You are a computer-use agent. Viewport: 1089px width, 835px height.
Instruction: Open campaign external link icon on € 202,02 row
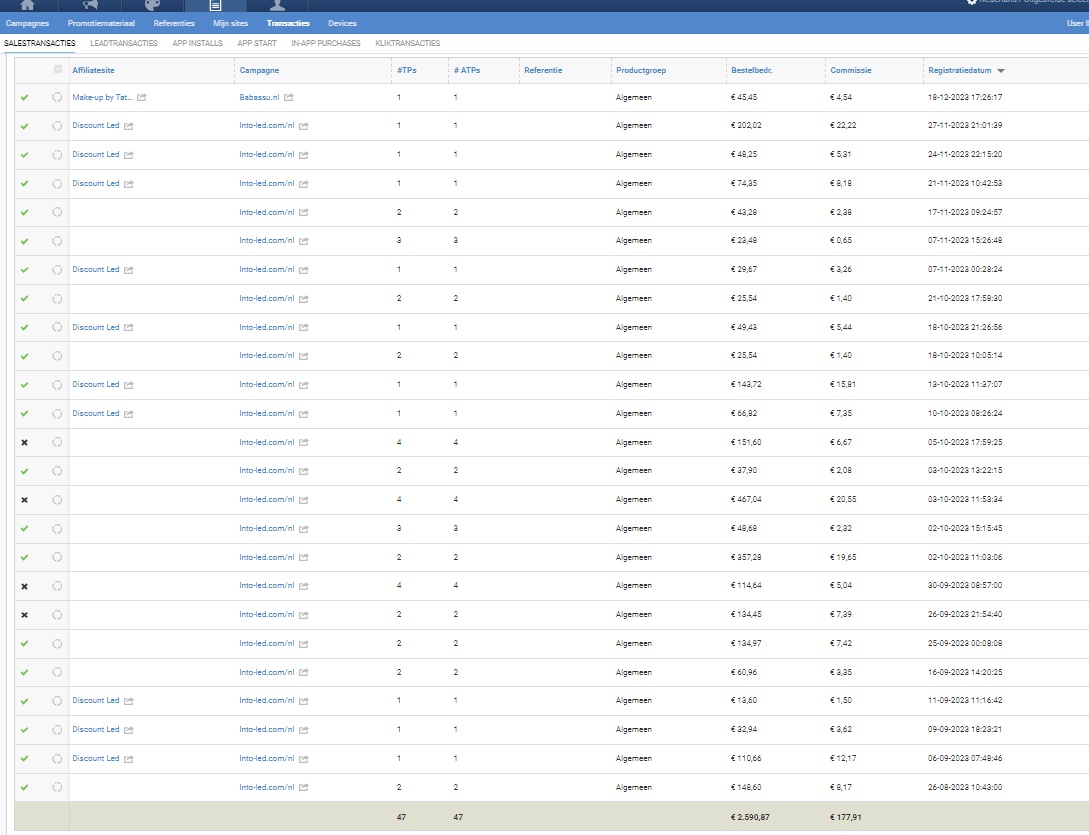pos(304,126)
